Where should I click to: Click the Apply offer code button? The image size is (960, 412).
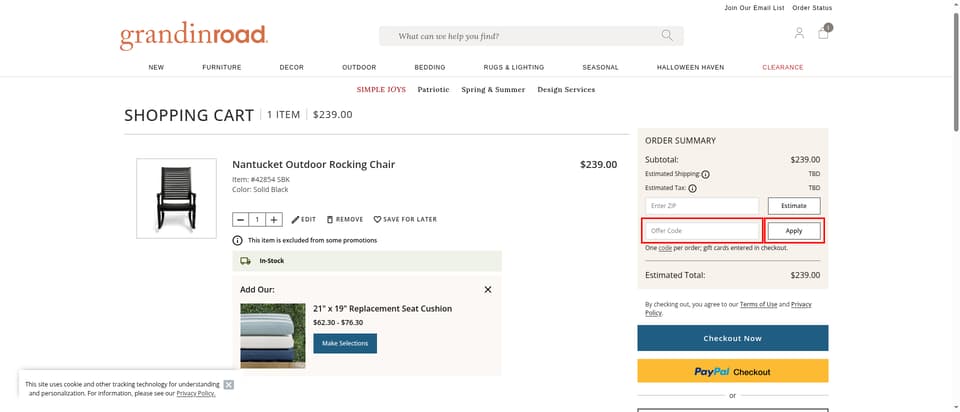pos(794,231)
